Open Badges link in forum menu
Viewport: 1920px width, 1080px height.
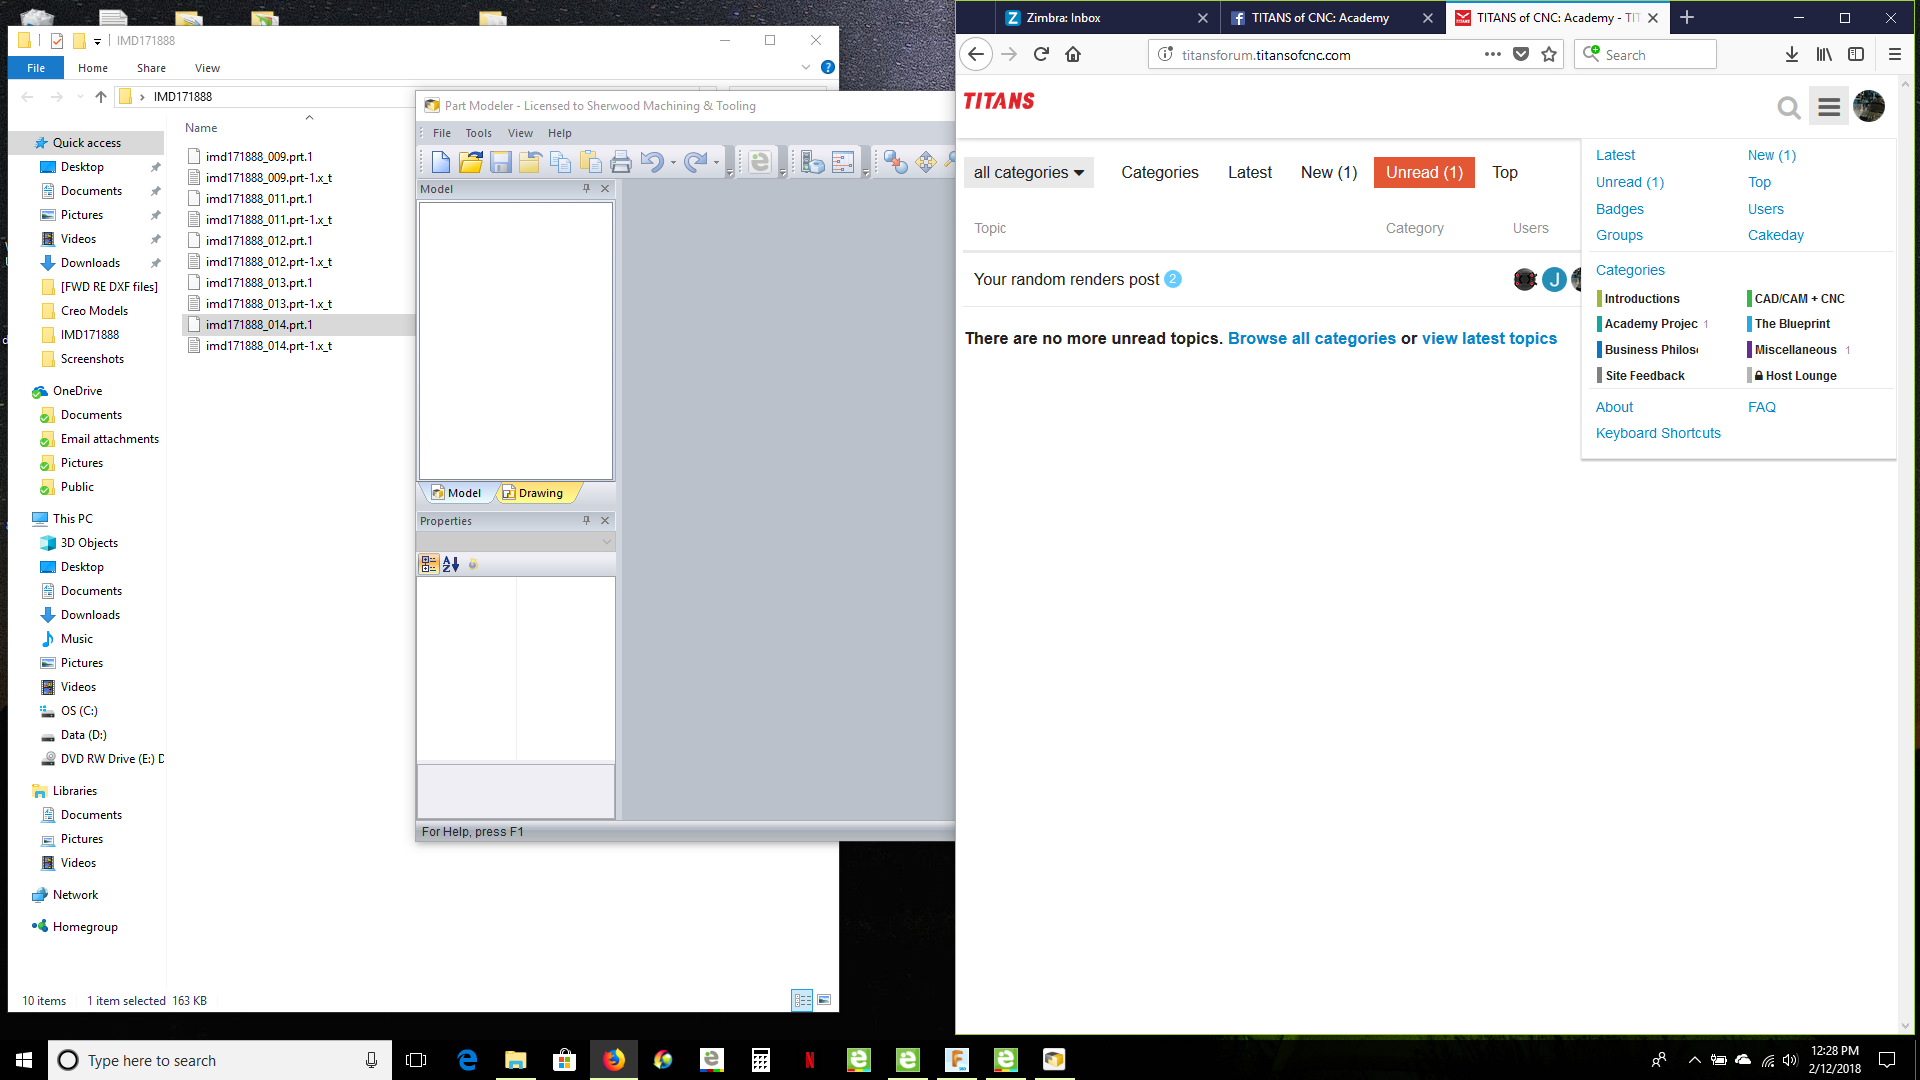[x=1619, y=209]
